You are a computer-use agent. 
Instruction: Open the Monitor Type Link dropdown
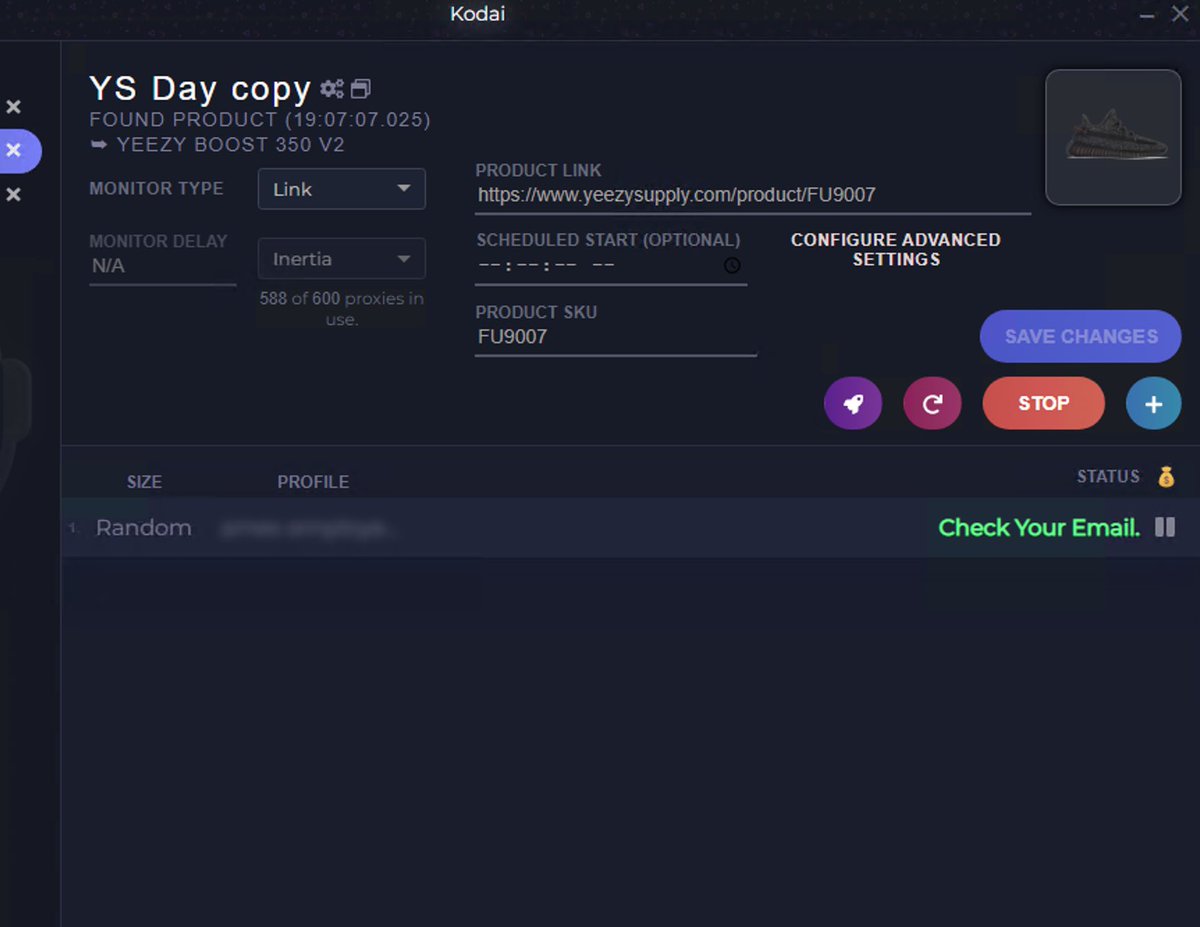(x=342, y=189)
